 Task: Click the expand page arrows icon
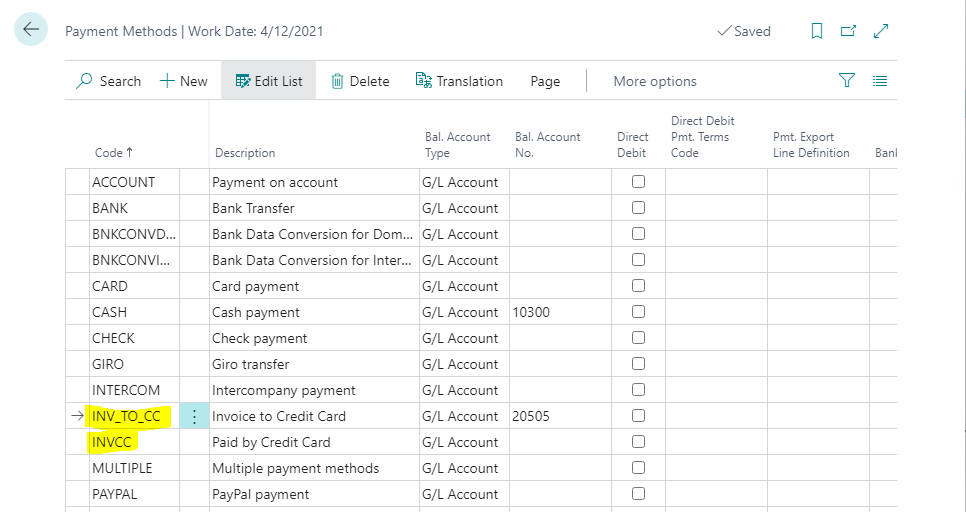point(881,31)
